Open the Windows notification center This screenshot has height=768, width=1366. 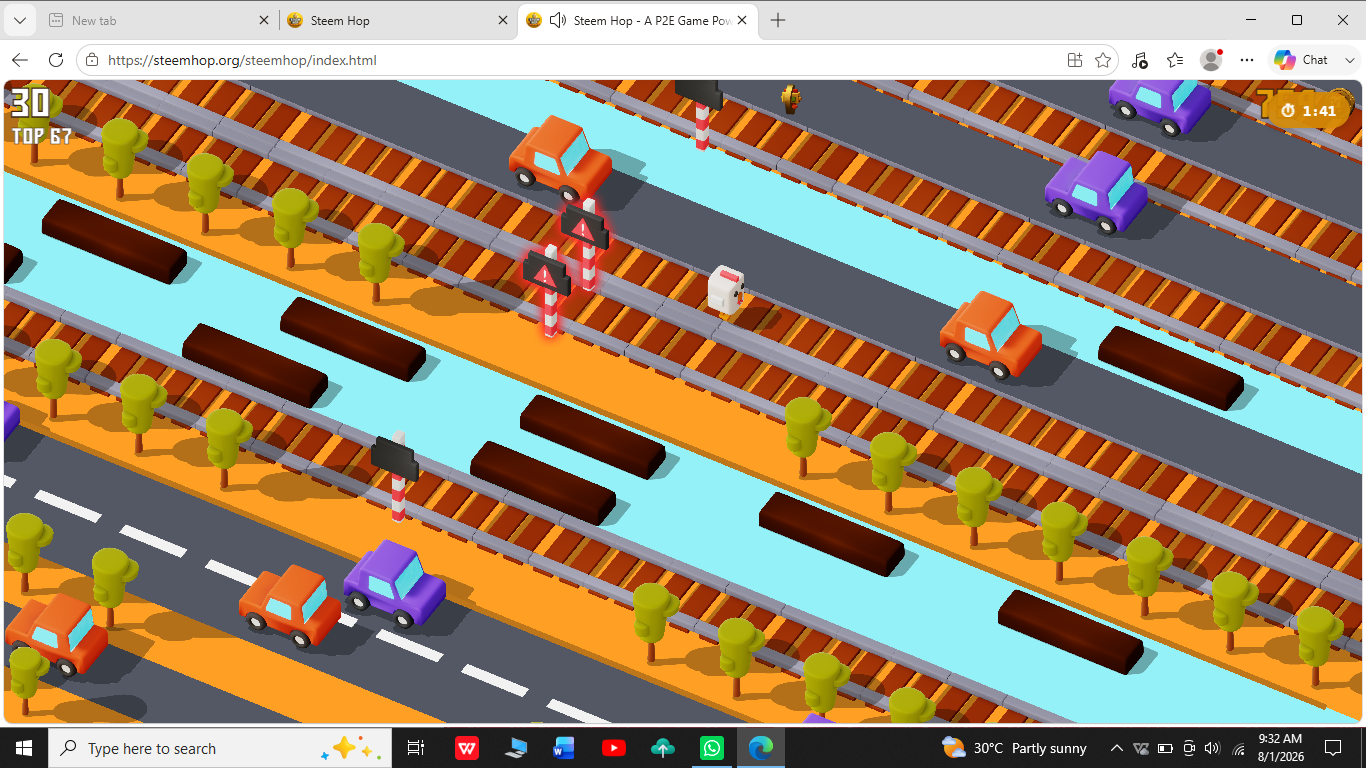1333,748
